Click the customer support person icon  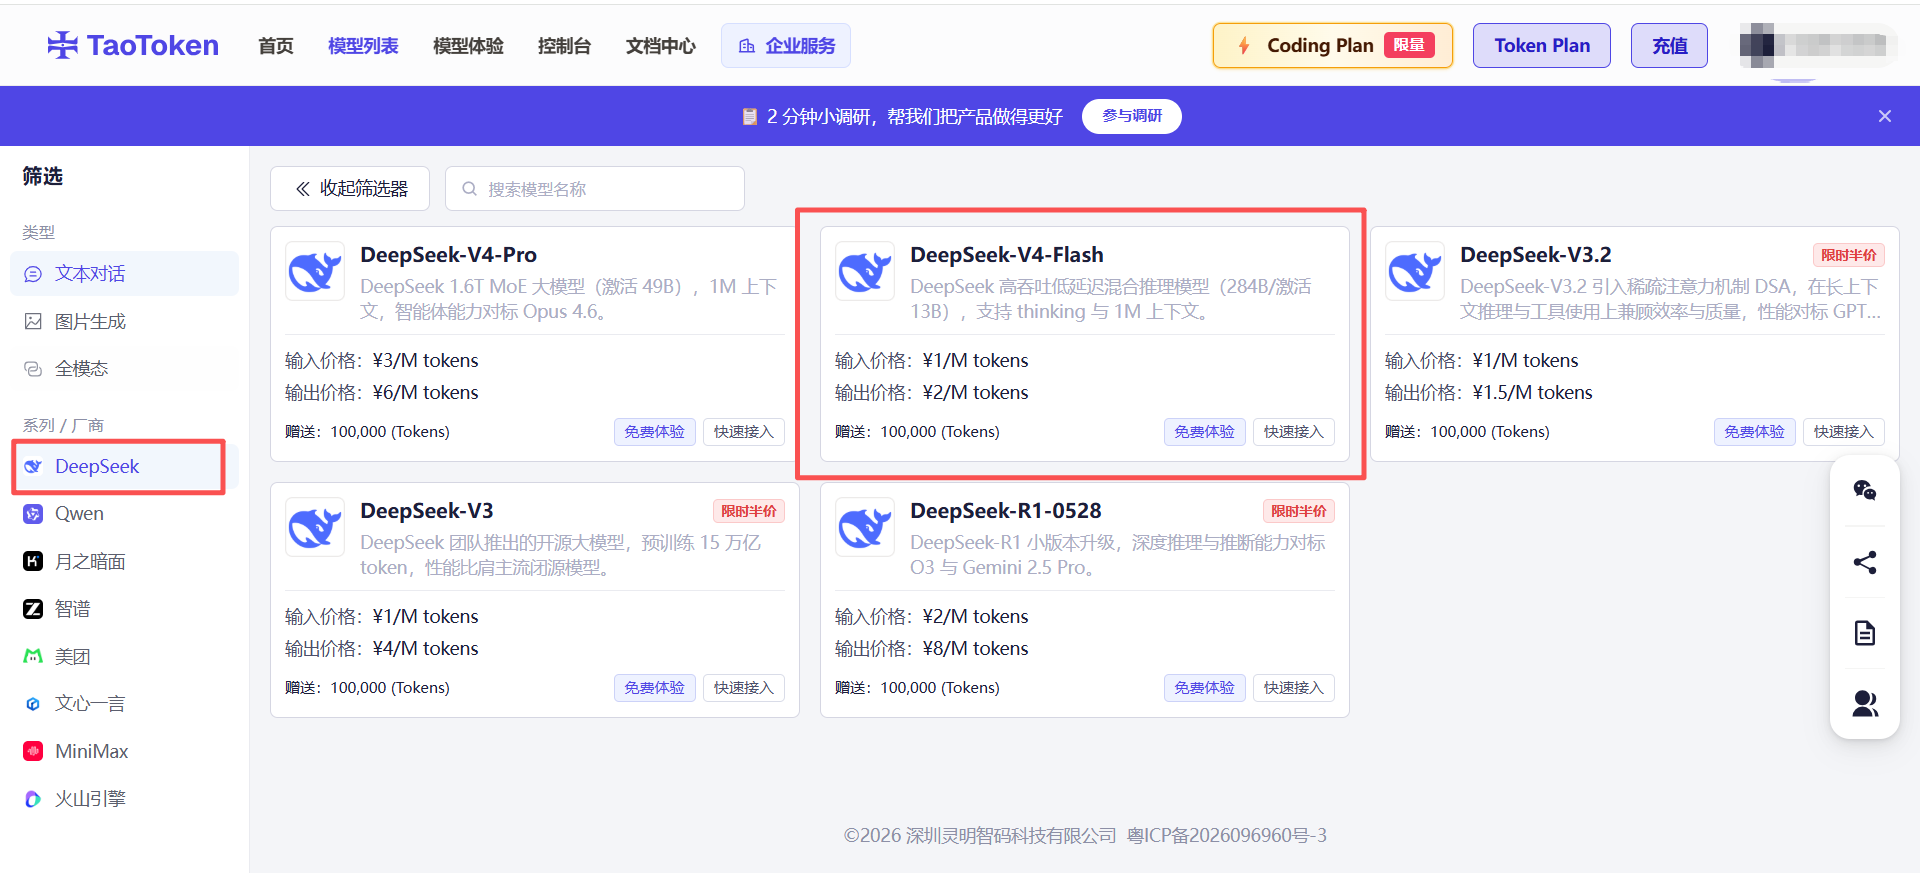click(1865, 704)
